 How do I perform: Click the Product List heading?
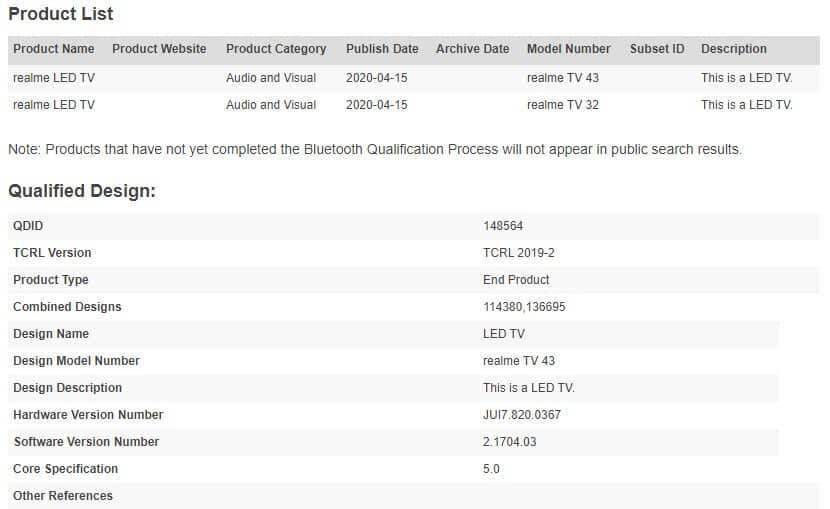tap(60, 14)
